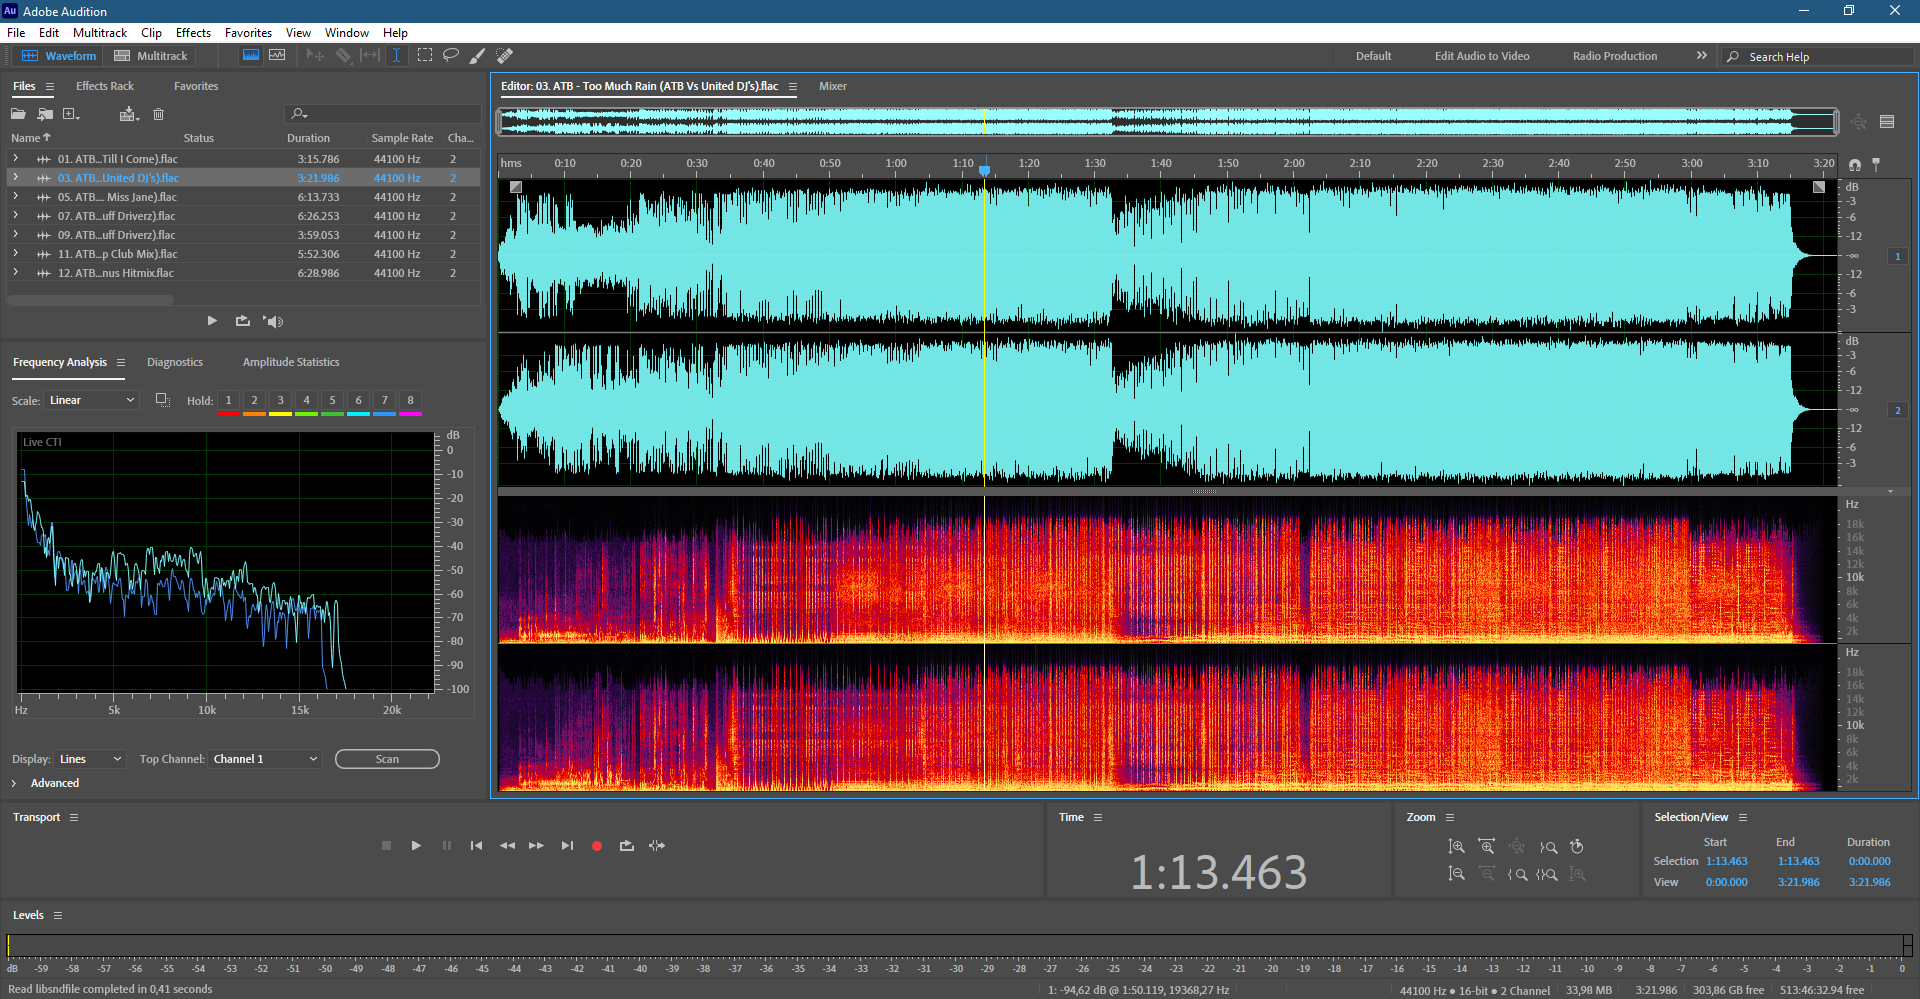Click the Scan button
The height and width of the screenshot is (999, 1920).
pyautogui.click(x=387, y=759)
